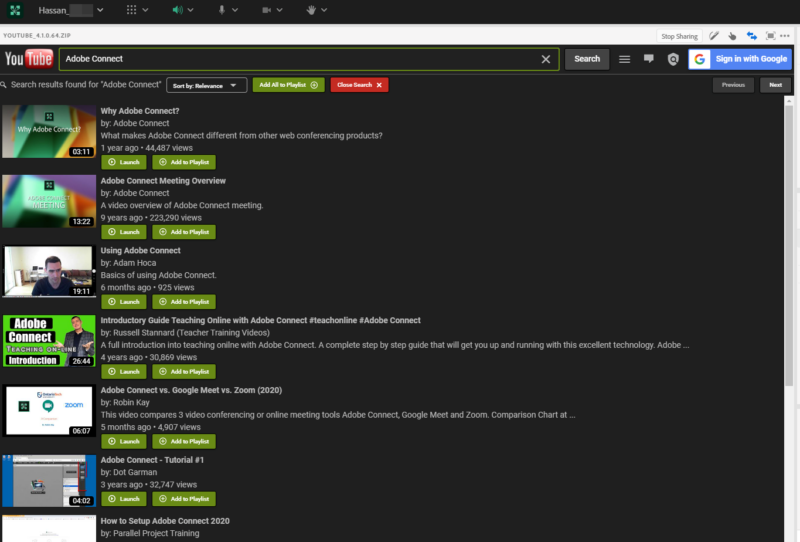
Task: Click the title Using Adobe Connect
Action: [x=140, y=251]
